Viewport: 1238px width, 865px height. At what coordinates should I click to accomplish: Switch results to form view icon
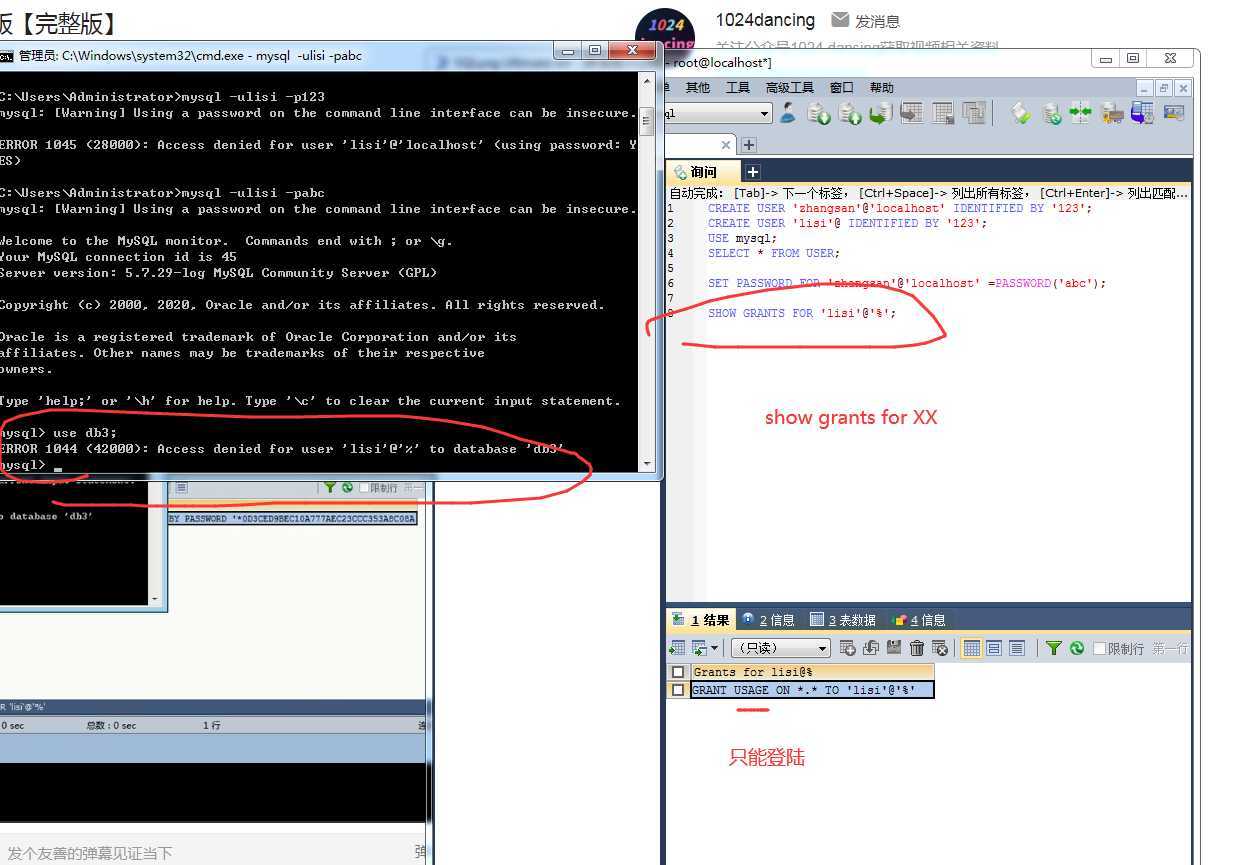click(994, 648)
